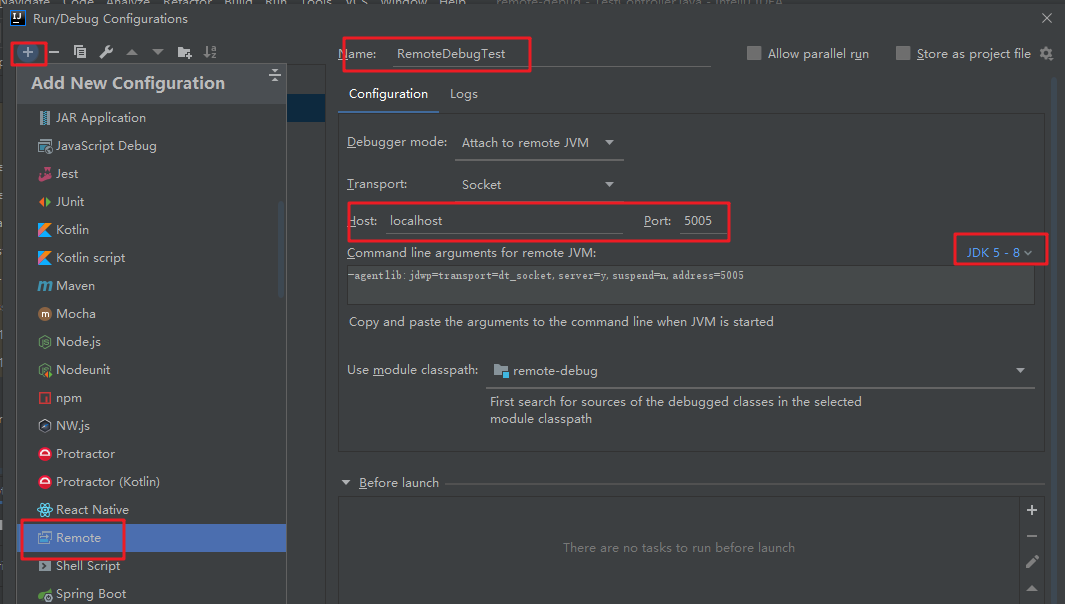Click the Host input field
1065x604 pixels.
pyautogui.click(x=504, y=221)
